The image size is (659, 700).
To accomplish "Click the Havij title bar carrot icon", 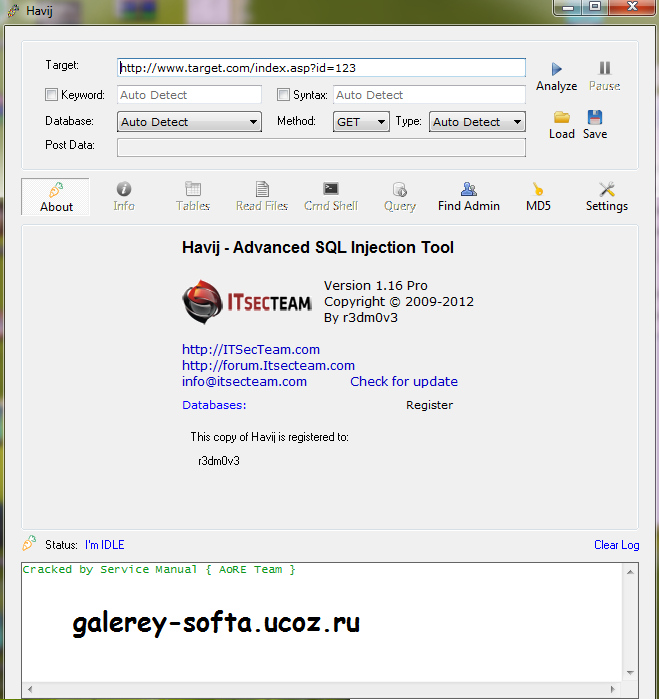I will (14, 11).
